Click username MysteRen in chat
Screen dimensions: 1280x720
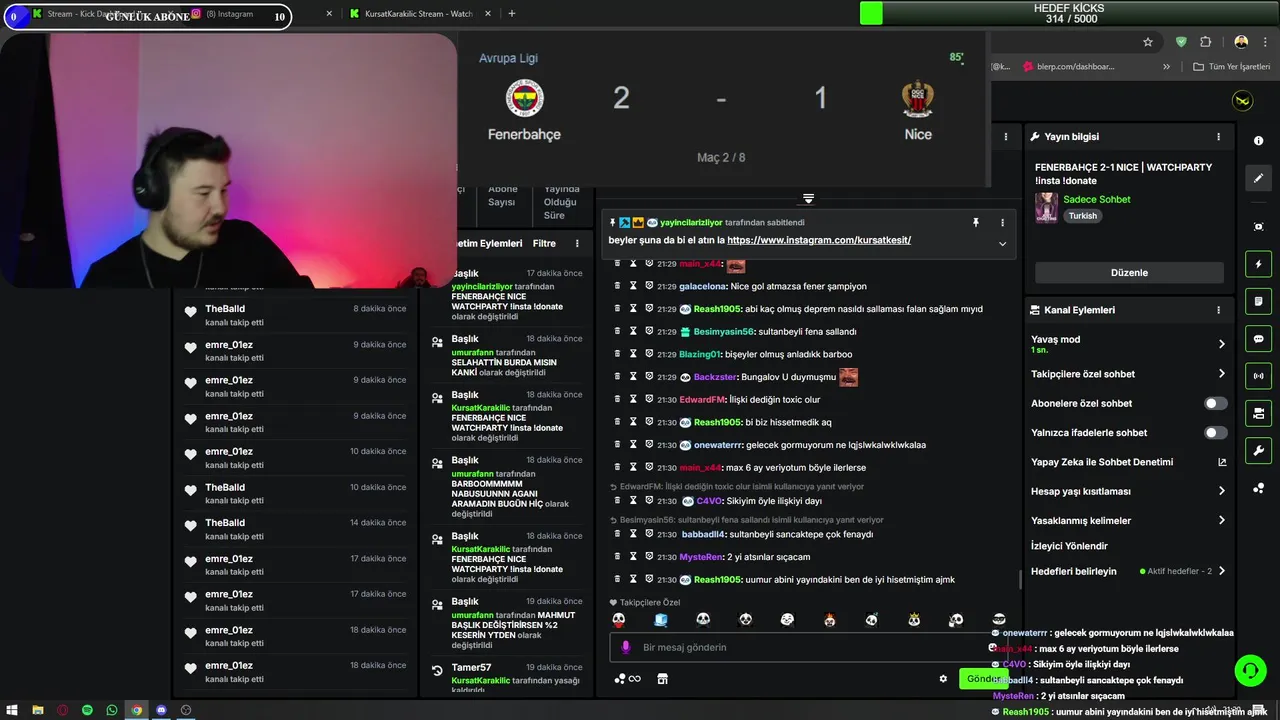coord(701,557)
